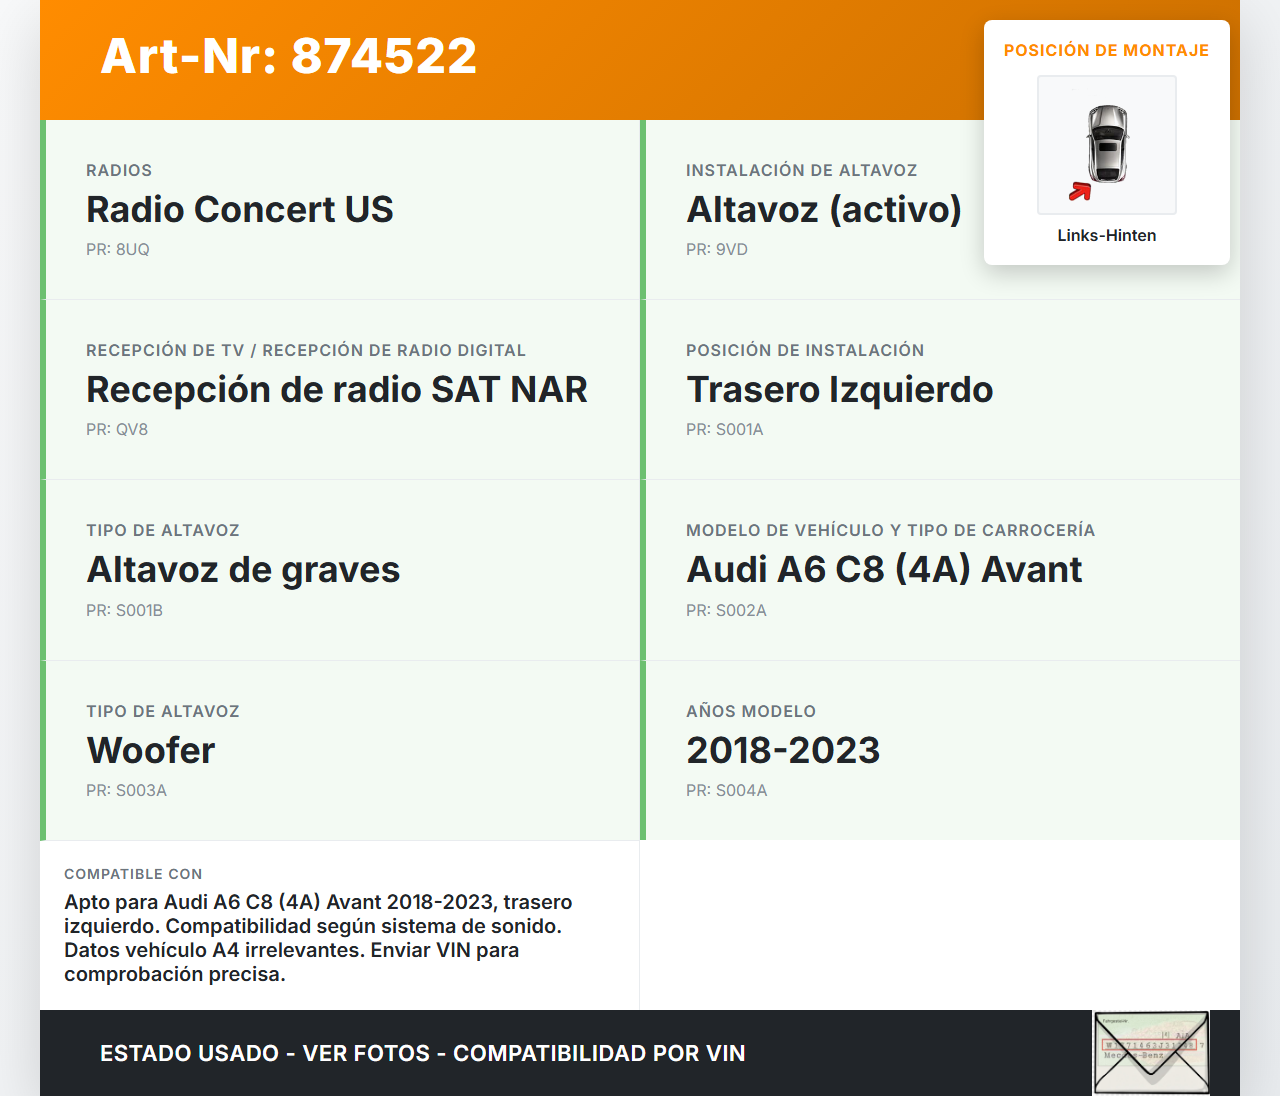Click the RADIOS label
The height and width of the screenshot is (1096, 1280).
[119, 171]
